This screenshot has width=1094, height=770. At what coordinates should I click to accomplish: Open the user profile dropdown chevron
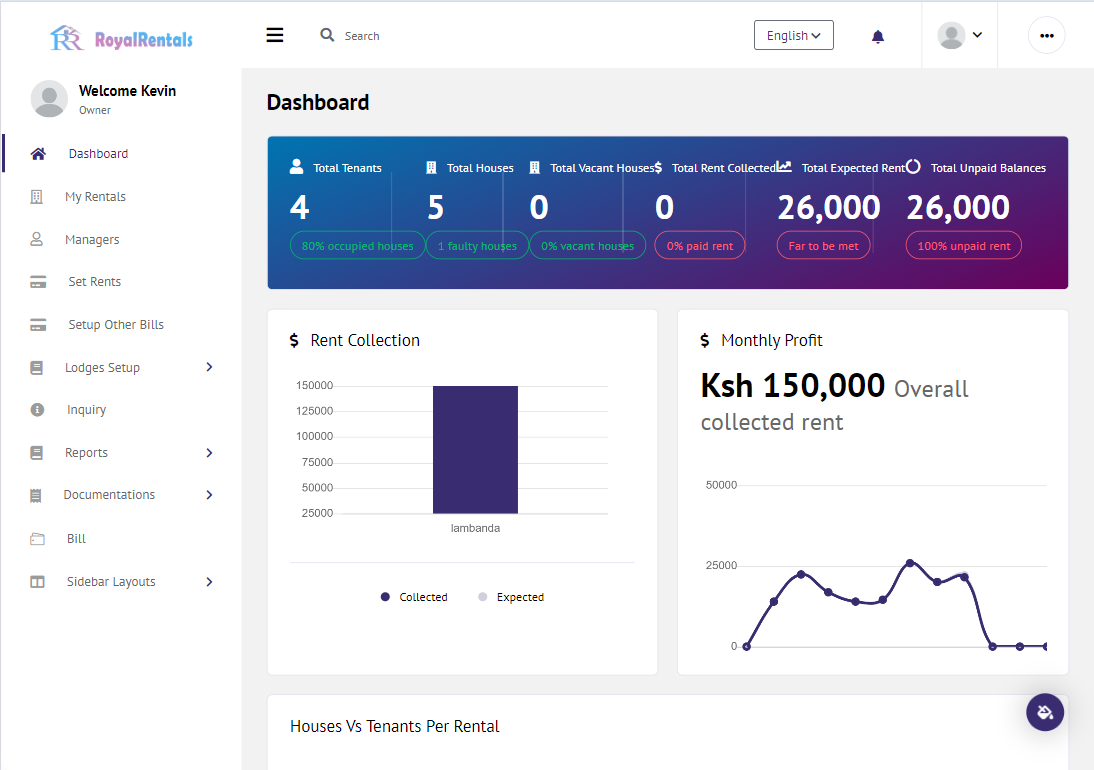(x=977, y=35)
